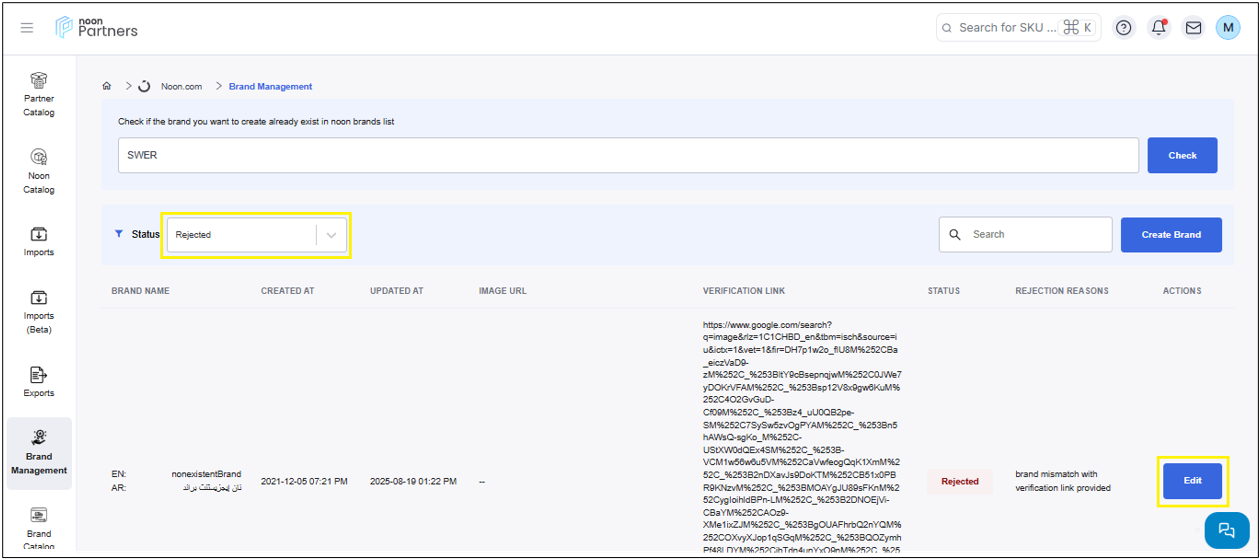Viewport: 1260px width, 560px height.
Task: Open the chat support widget icon
Action: [x=1226, y=530]
